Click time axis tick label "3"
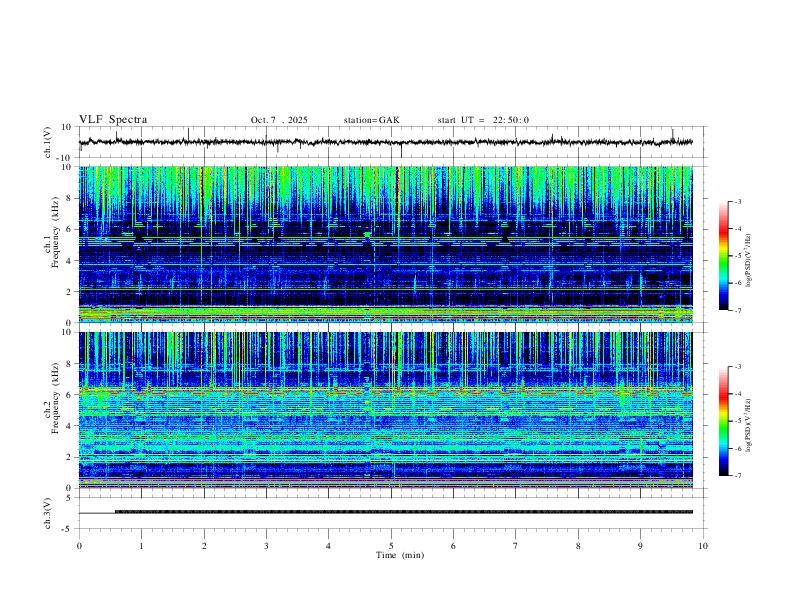Viewport: 792px width, 612px height. pos(266,546)
